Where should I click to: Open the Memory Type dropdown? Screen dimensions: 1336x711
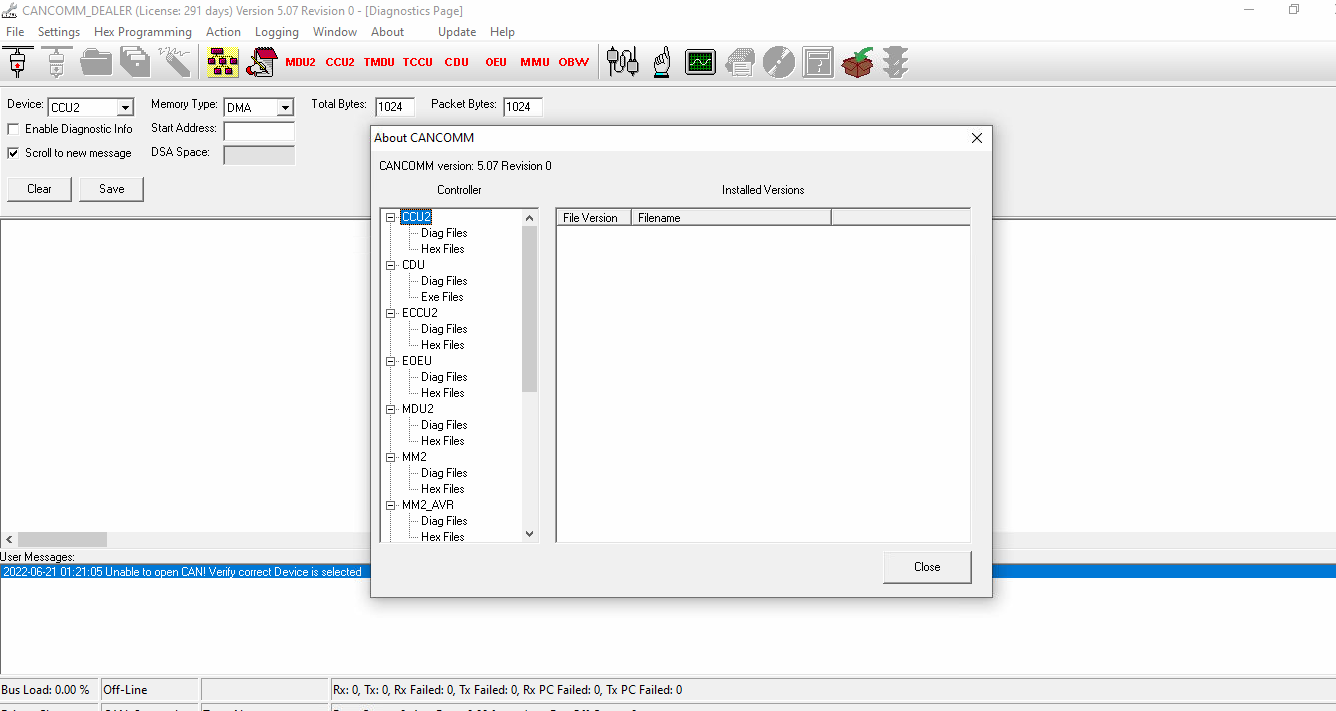pyautogui.click(x=286, y=106)
